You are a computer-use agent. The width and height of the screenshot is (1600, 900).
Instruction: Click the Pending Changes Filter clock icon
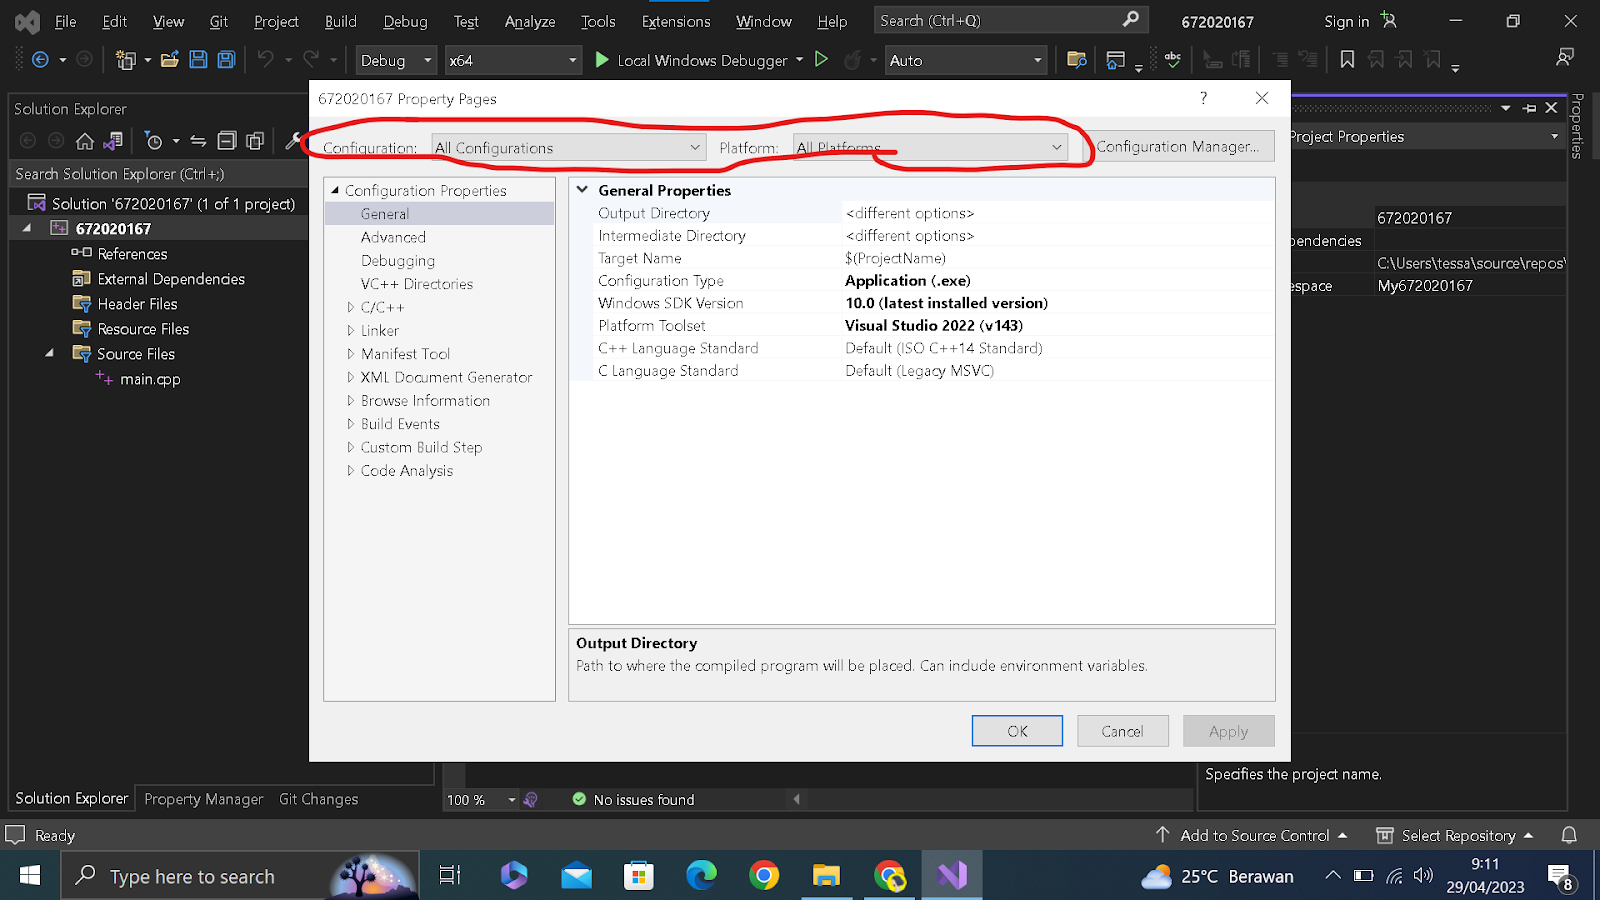[153, 141]
